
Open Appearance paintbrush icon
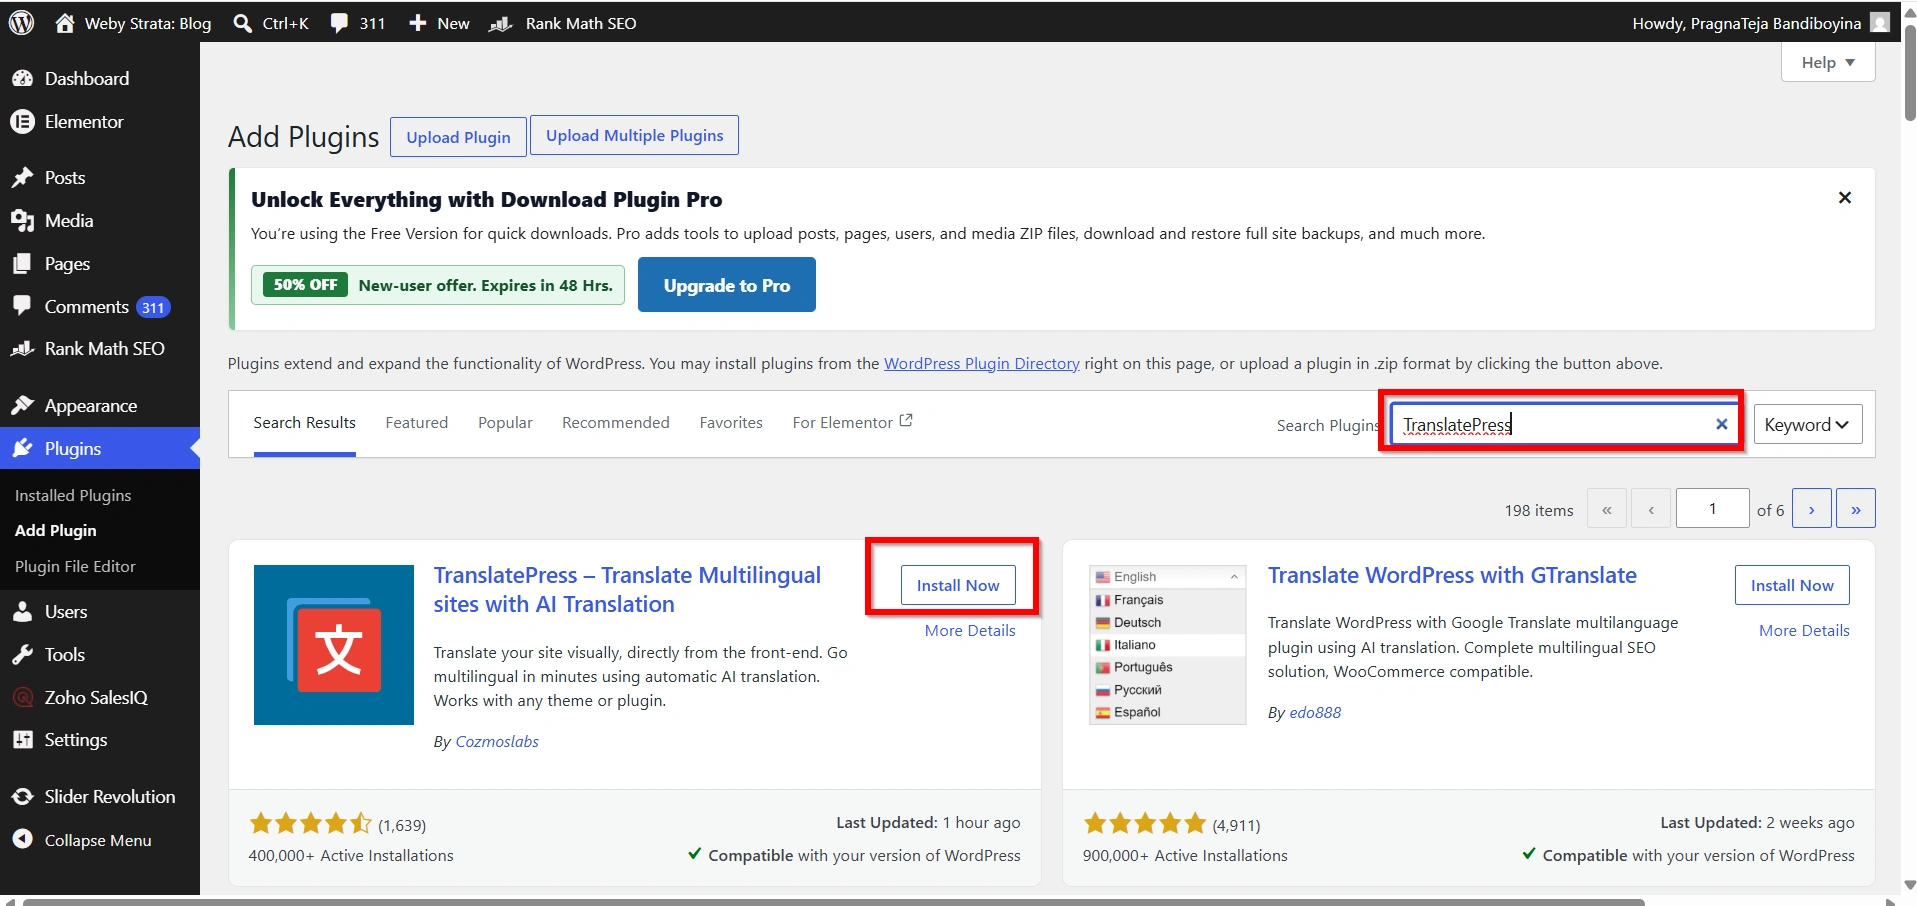click(22, 405)
